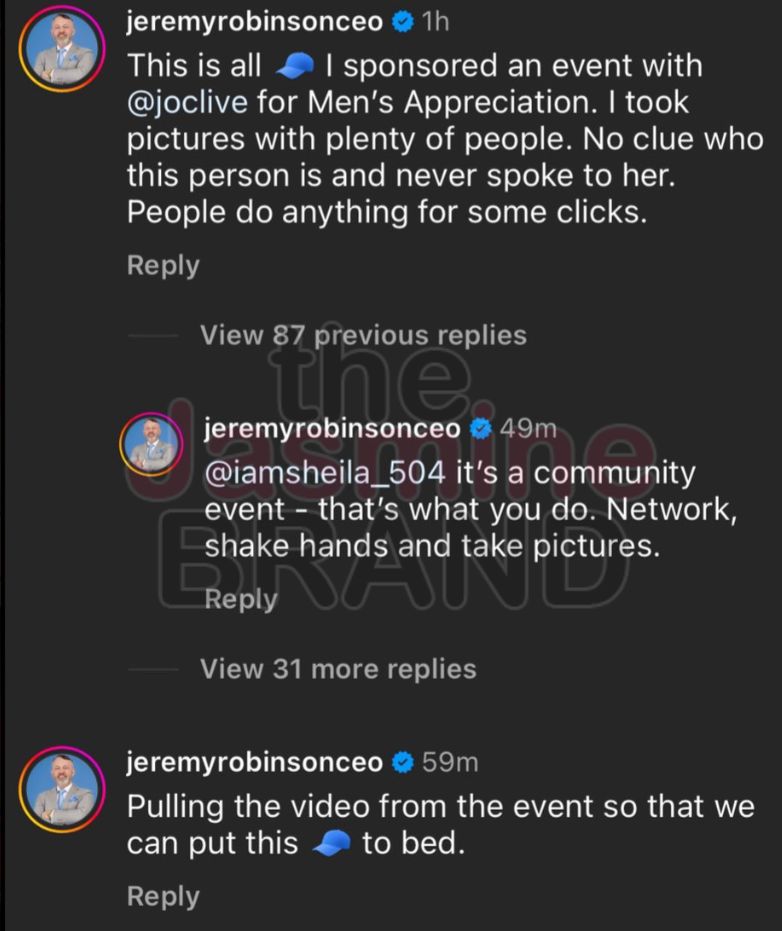Open jeremyrobinsonceo username on the 49m reply
The width and height of the screenshot is (782, 931).
click(334, 429)
